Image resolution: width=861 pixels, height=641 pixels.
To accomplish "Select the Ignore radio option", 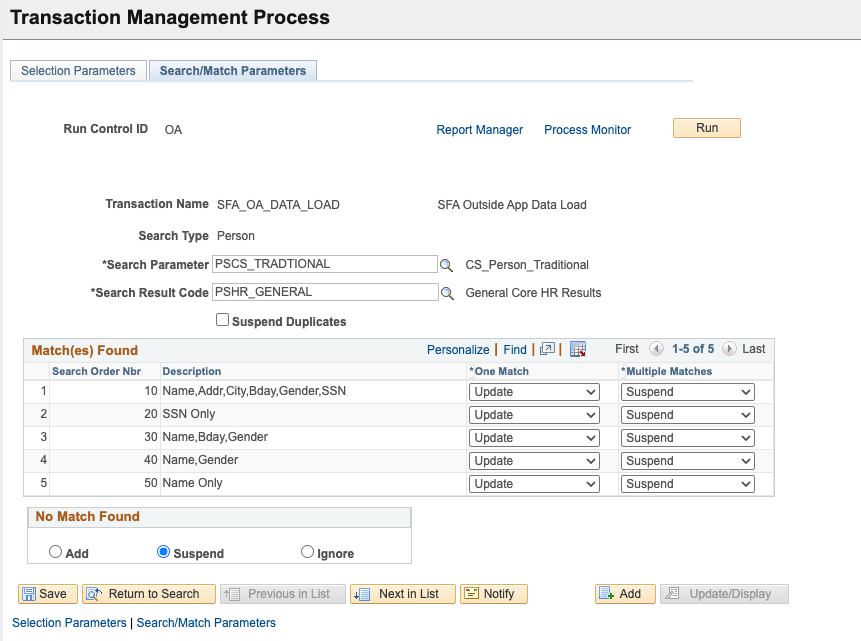I will point(307,551).
